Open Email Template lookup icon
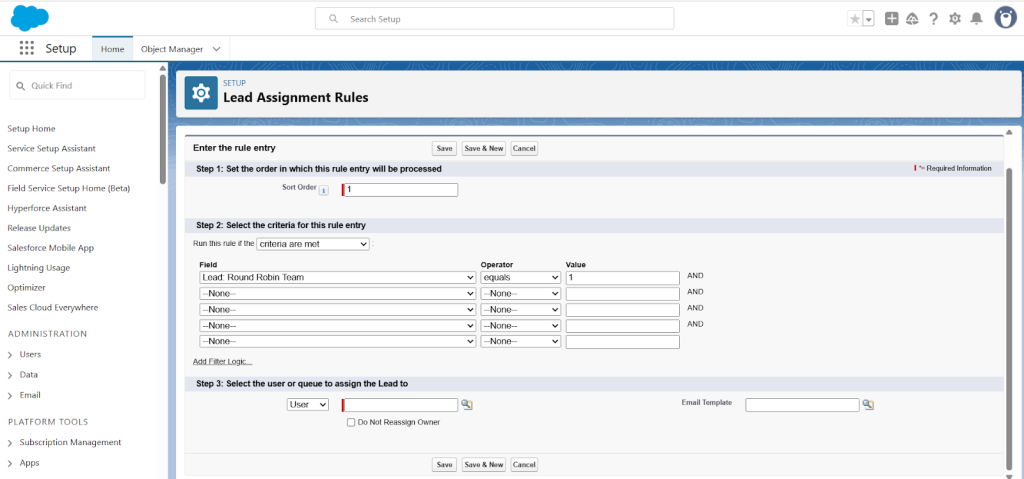This screenshot has height=479, width=1024. point(868,405)
